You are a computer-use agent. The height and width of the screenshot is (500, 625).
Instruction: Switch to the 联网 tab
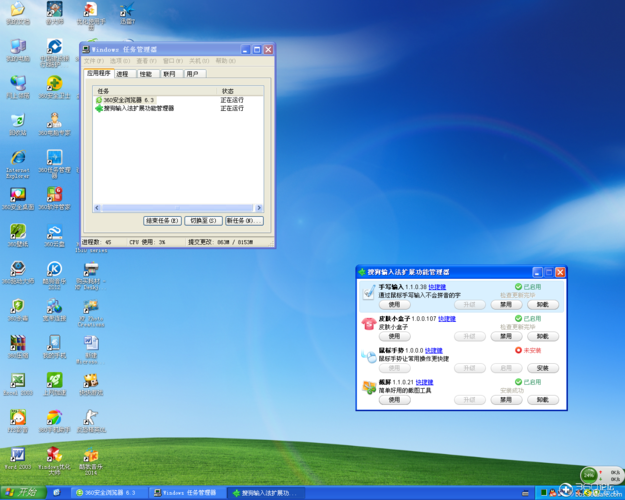tap(171, 74)
